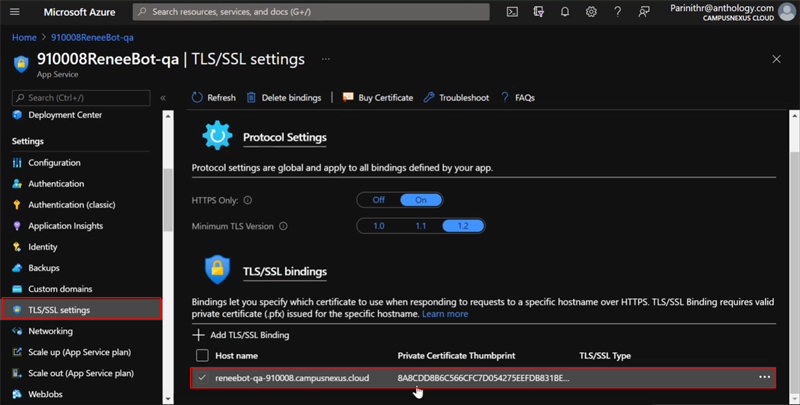Open Application Insights in sidebar
800x405 pixels.
[x=65, y=225]
